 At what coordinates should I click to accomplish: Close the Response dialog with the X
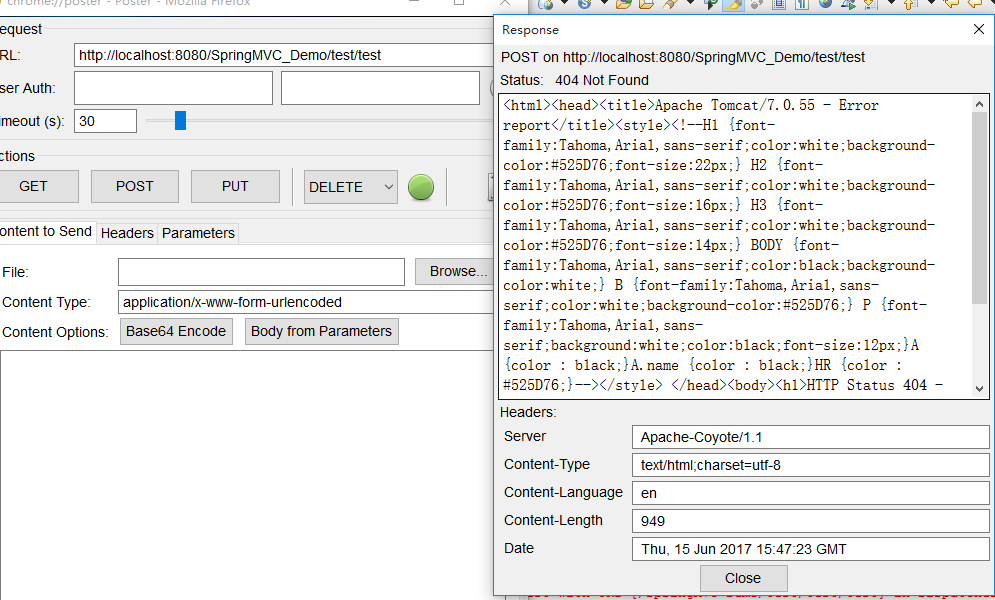(978, 30)
